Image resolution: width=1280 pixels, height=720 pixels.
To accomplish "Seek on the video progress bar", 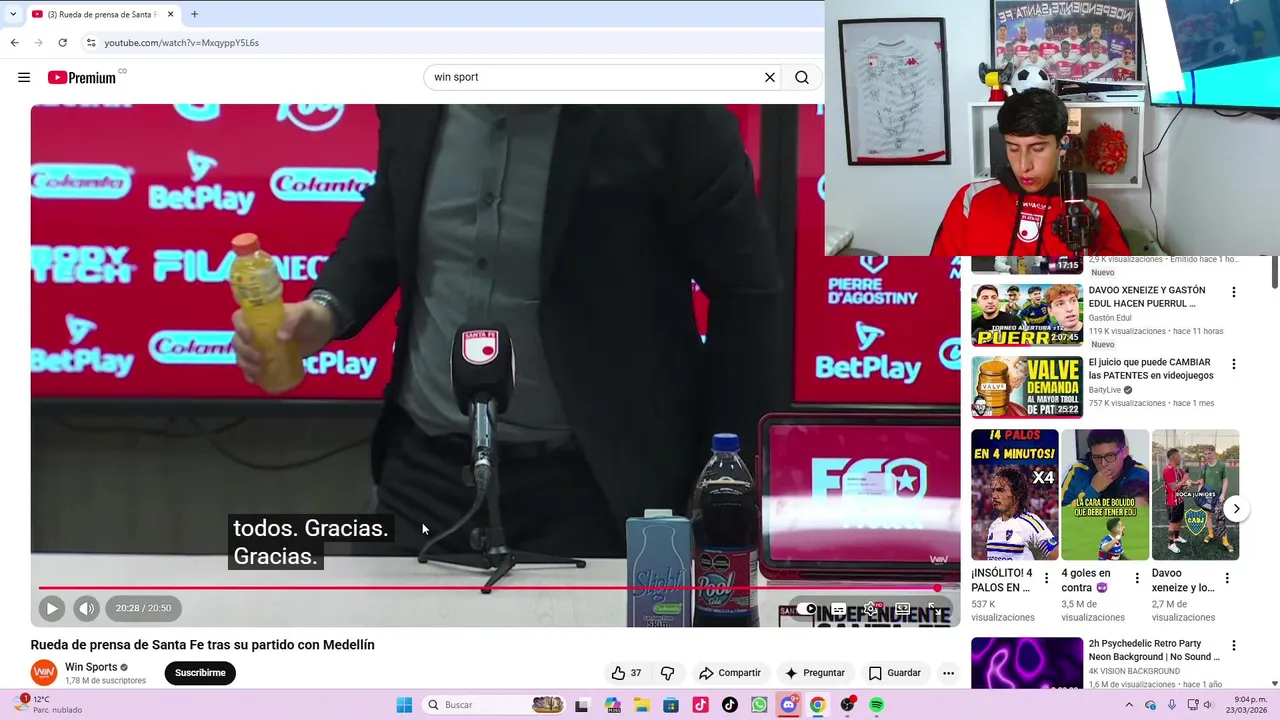I will click(495, 588).
